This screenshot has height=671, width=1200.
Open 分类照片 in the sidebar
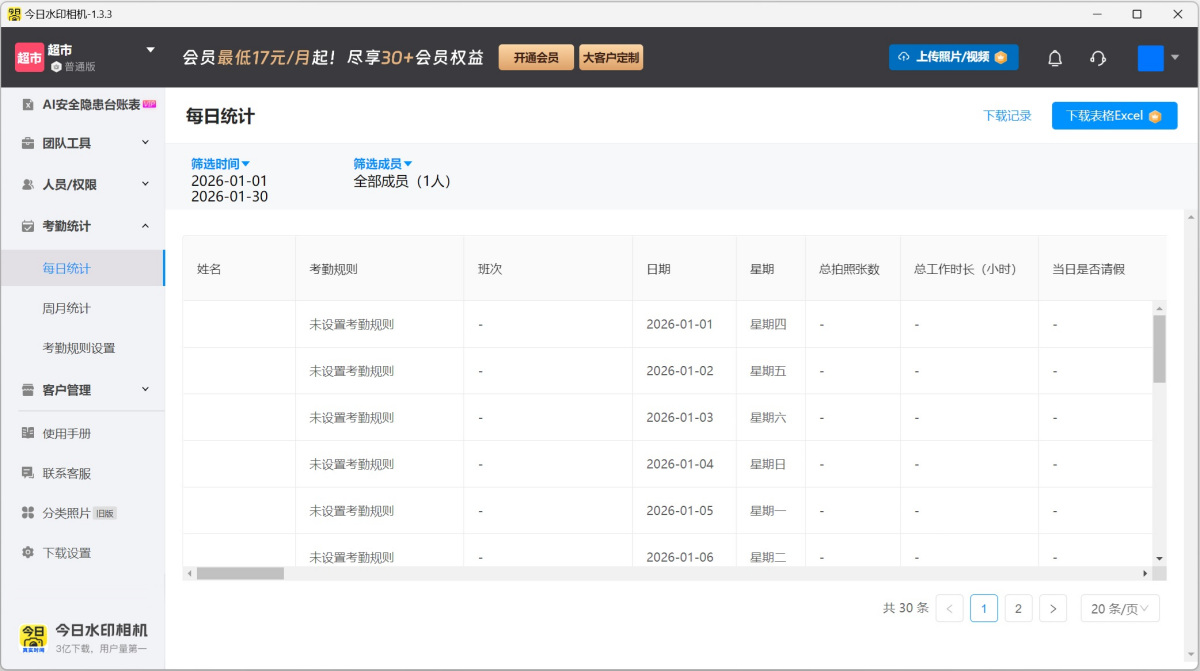pyautogui.click(x=66, y=513)
